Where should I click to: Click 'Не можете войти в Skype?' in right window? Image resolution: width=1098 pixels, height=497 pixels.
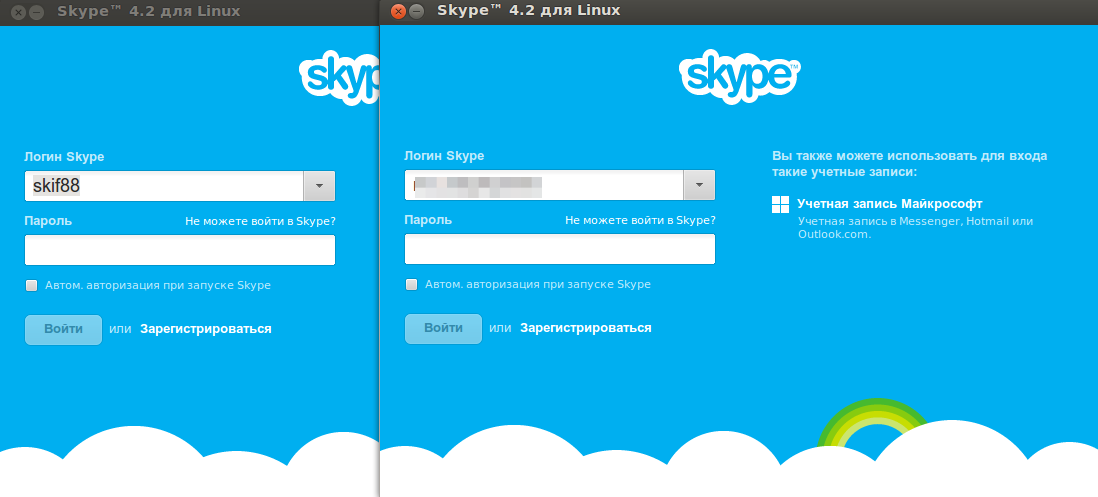(x=640, y=220)
